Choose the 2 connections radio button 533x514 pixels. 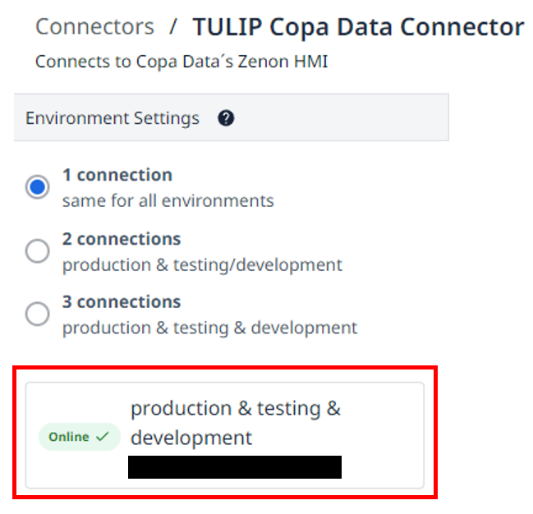click(x=37, y=251)
